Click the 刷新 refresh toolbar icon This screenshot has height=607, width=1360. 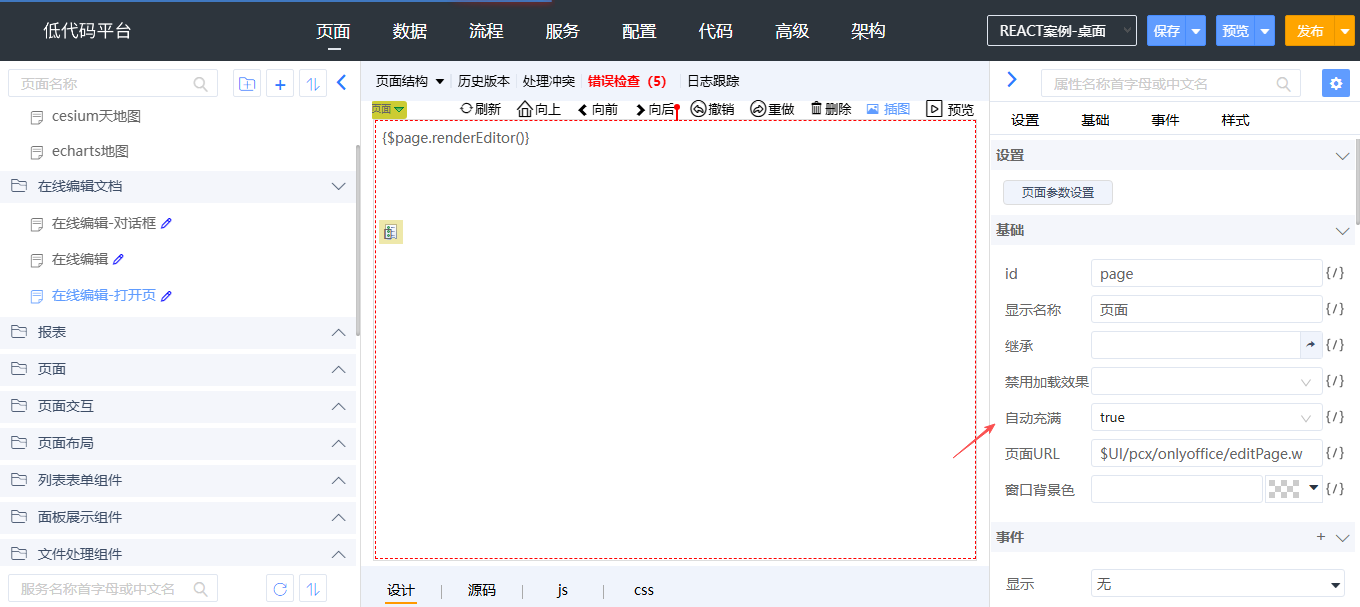click(466, 109)
